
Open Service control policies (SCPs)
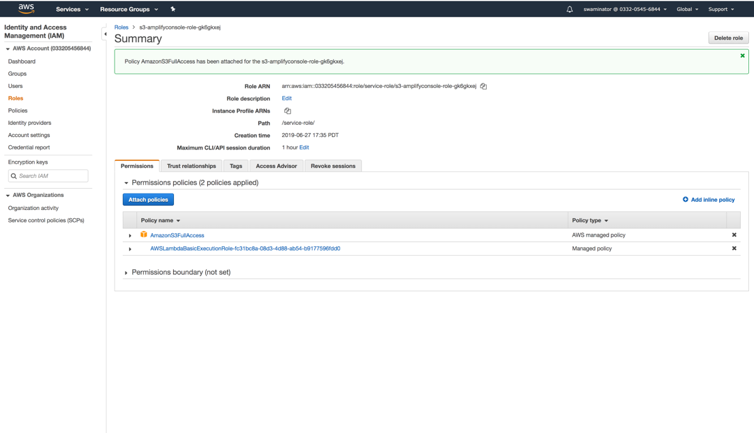[46, 220]
